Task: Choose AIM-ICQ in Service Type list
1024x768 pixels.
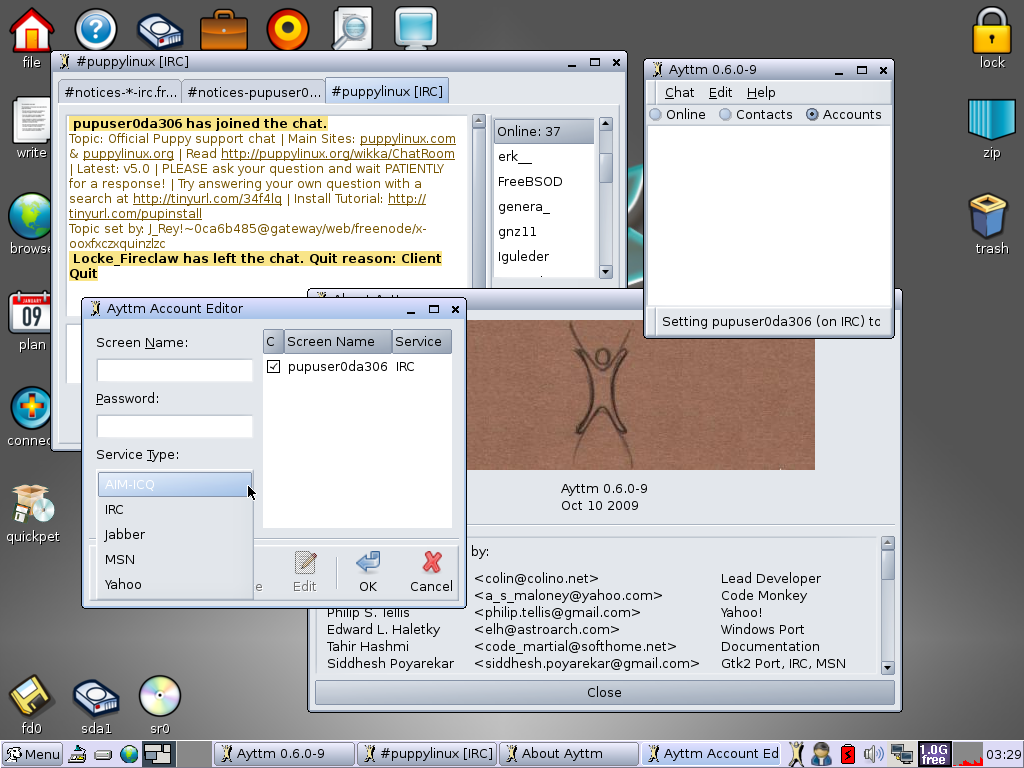Action: [x=175, y=485]
